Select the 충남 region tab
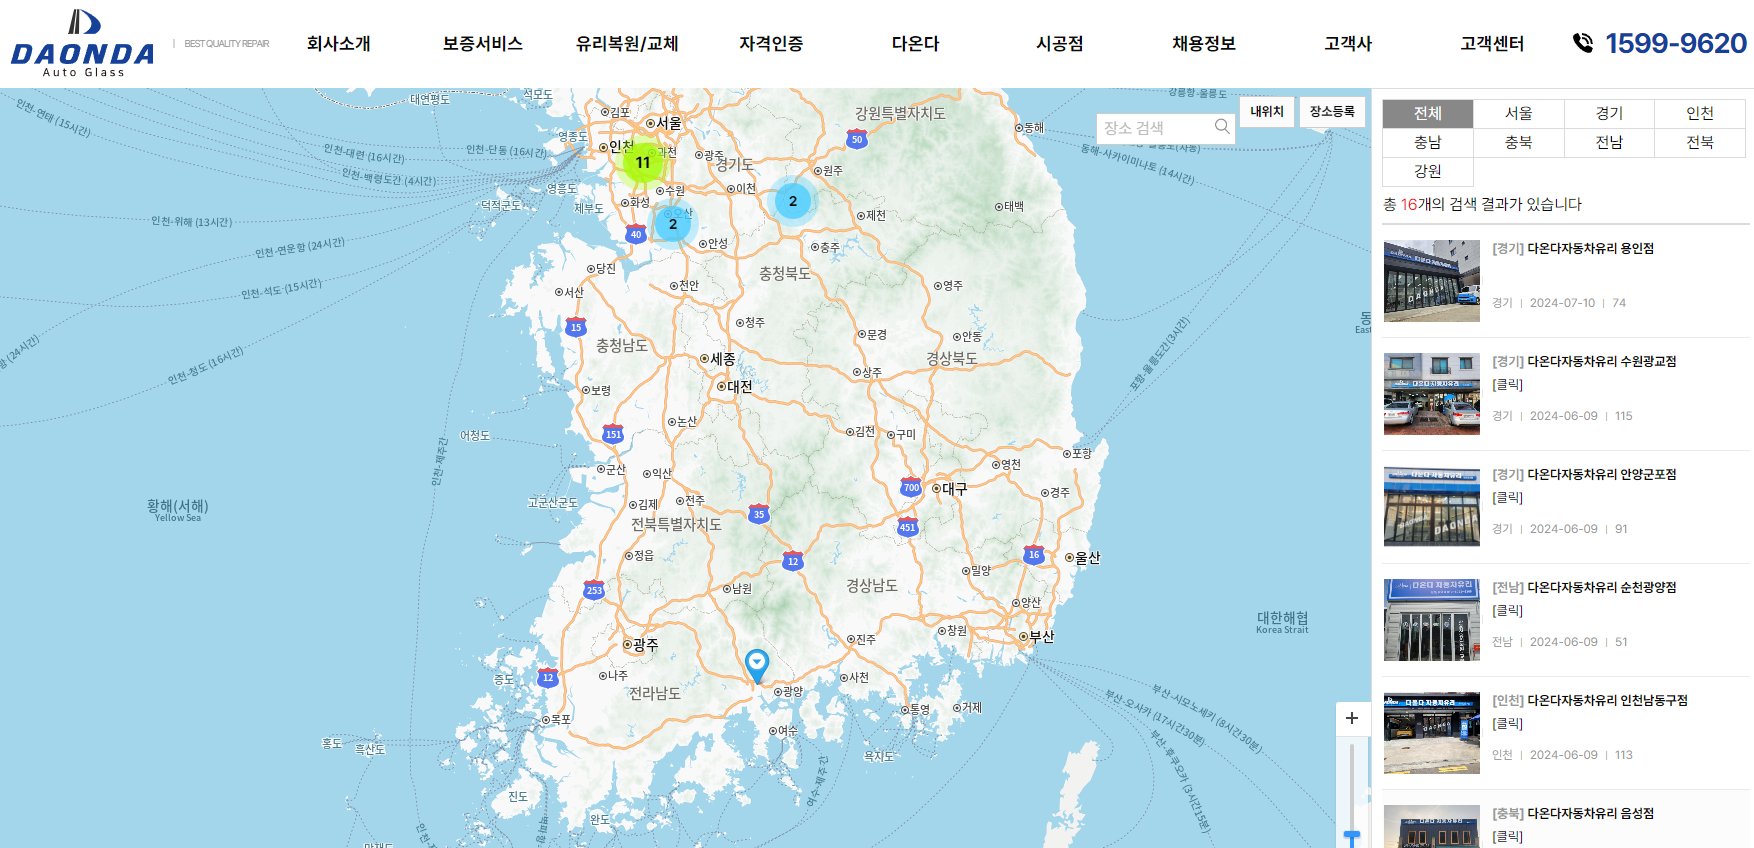The height and width of the screenshot is (848, 1754). pyautogui.click(x=1428, y=142)
